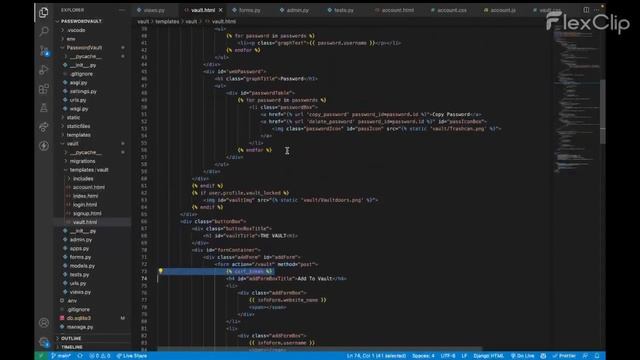Change language mode via Django HTML

click(489, 356)
